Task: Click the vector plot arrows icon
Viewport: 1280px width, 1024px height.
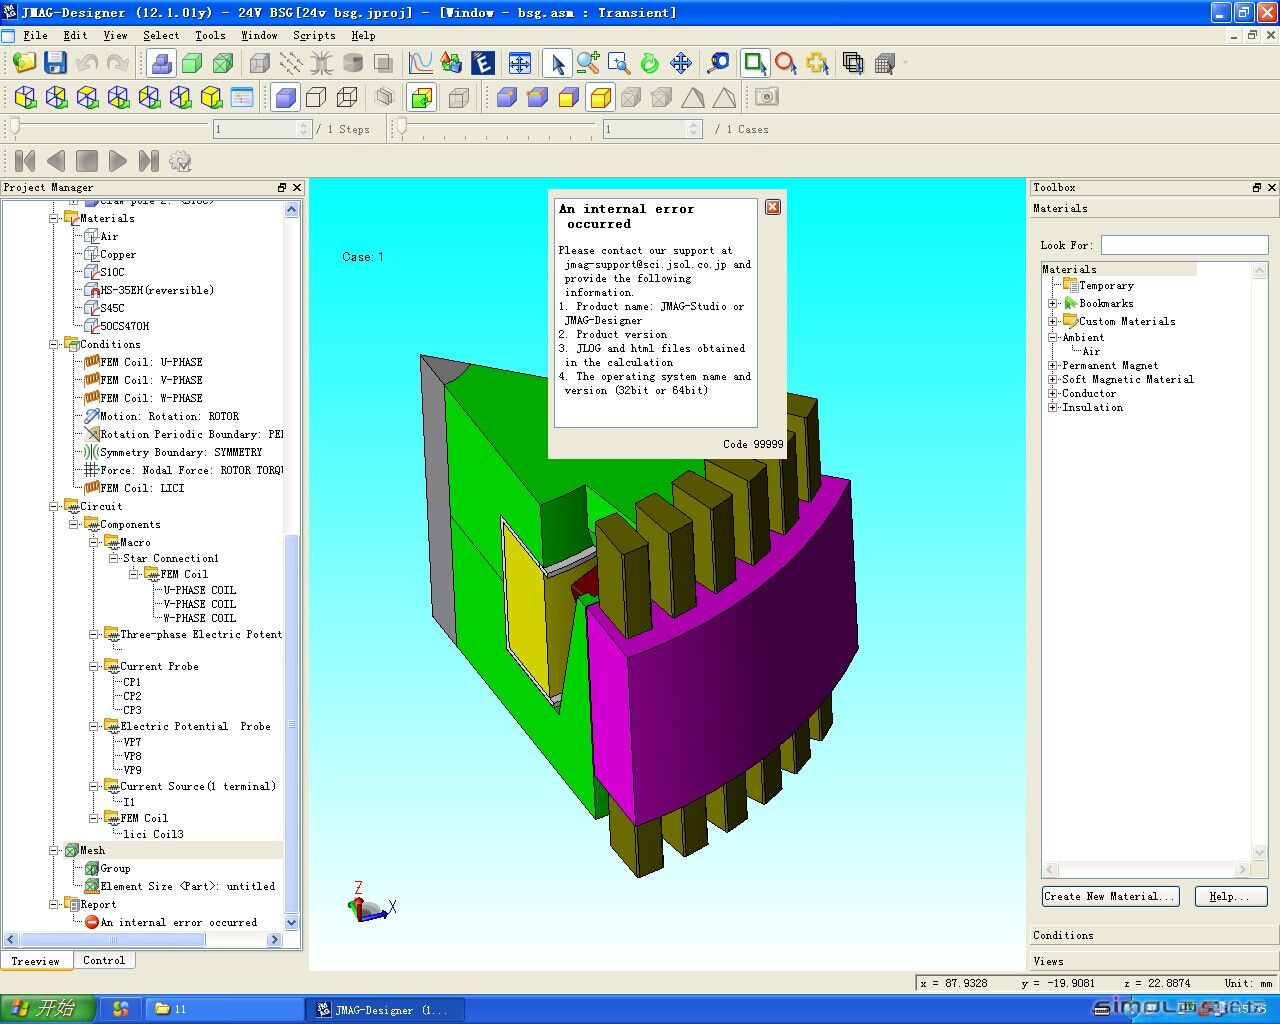Action: click(x=290, y=63)
